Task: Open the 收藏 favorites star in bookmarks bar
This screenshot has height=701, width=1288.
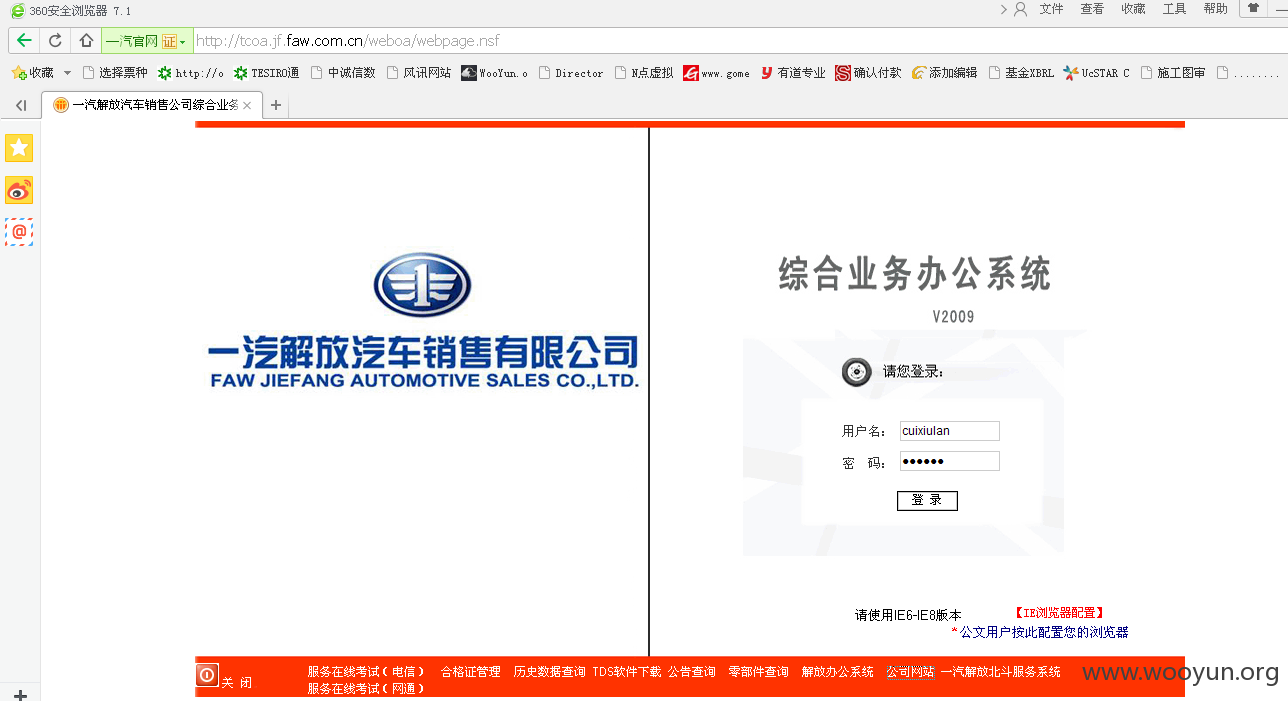Action: tap(32, 73)
